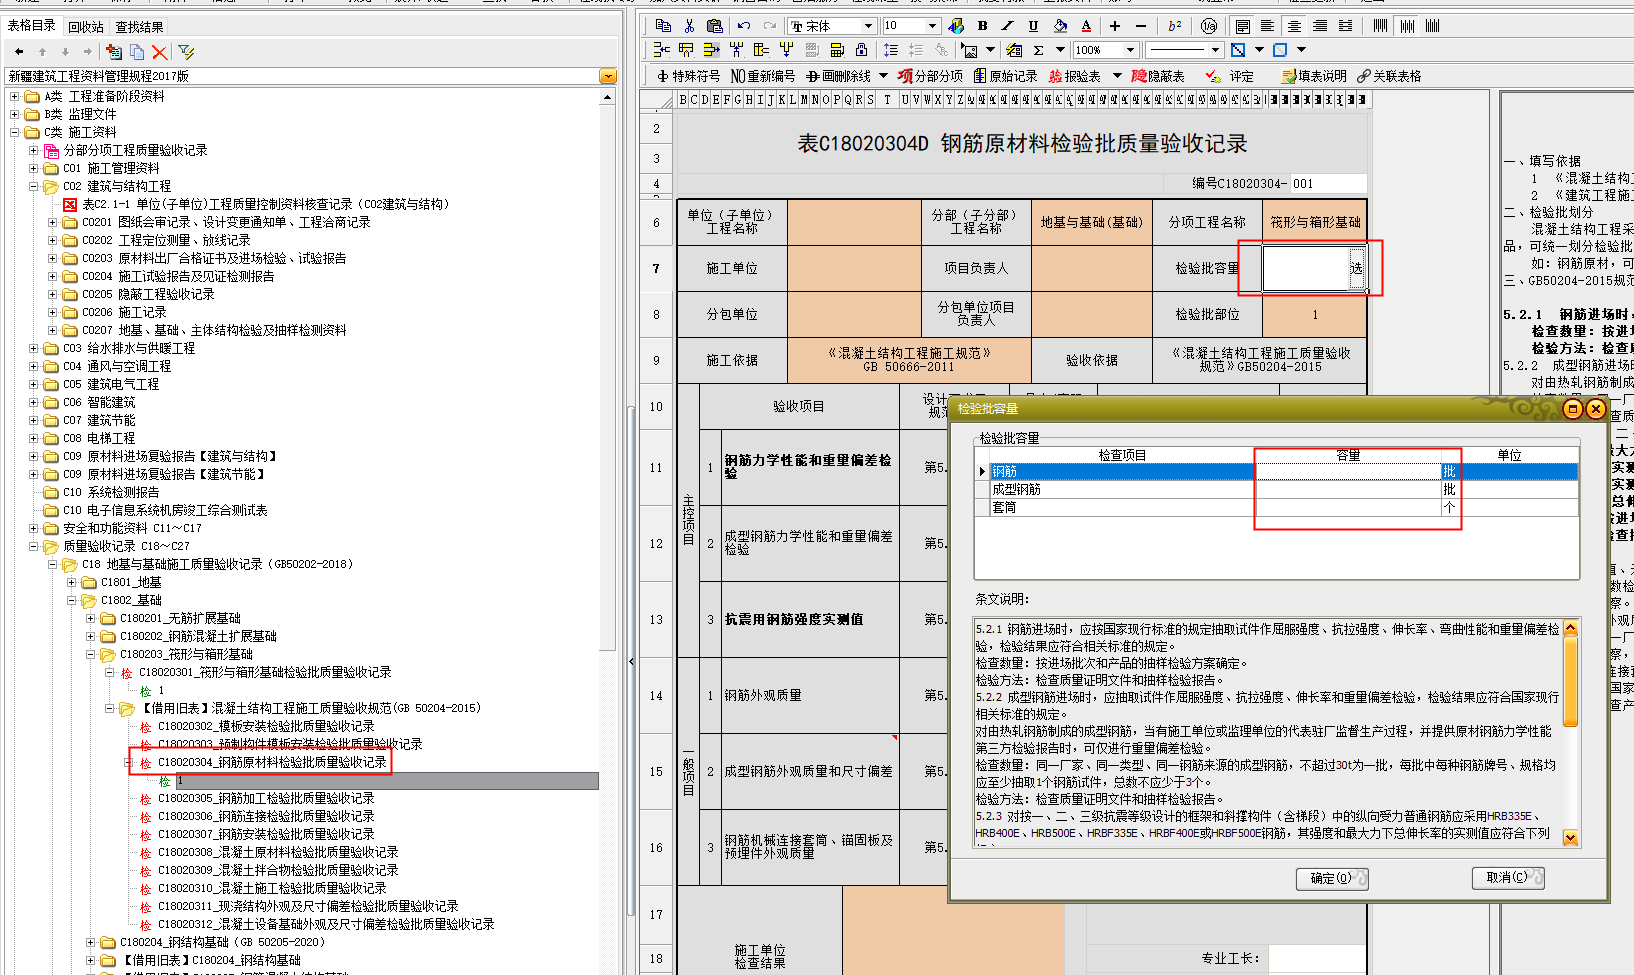This screenshot has height=975, width=1634.
Task: Expand the A类 工程准备阶段资料 node
Action: pos(14,97)
